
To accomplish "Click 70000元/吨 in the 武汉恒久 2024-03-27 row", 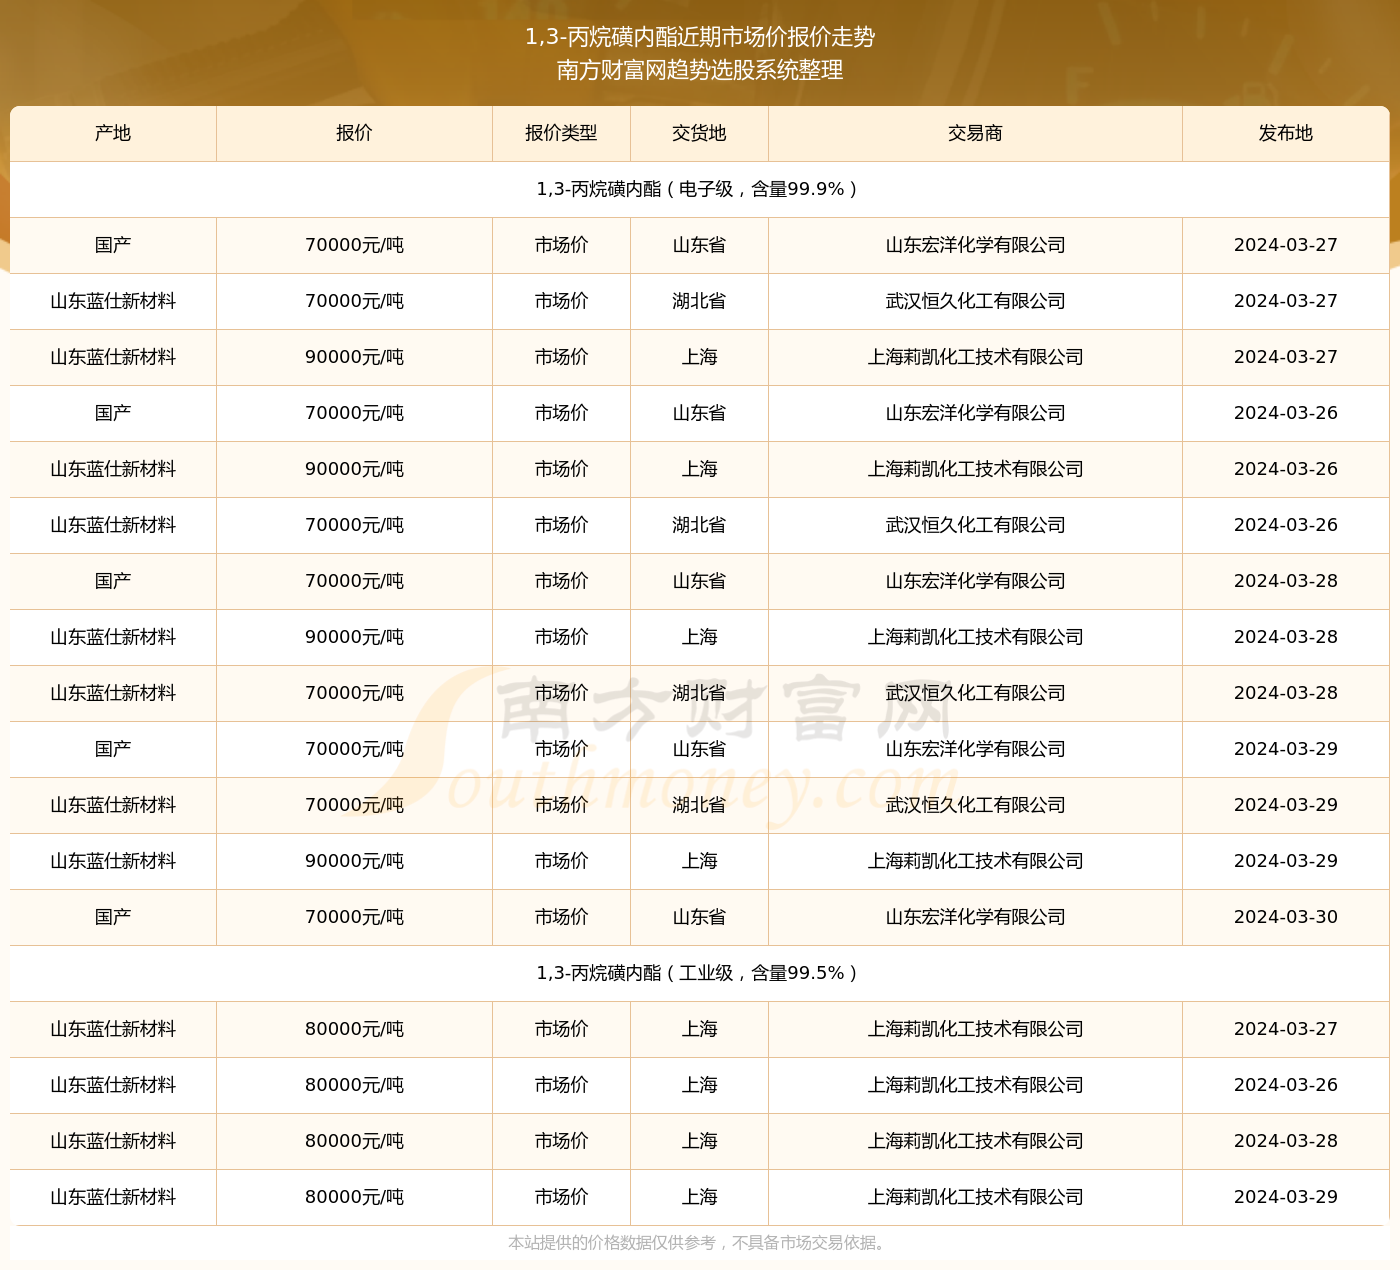I will tap(354, 301).
